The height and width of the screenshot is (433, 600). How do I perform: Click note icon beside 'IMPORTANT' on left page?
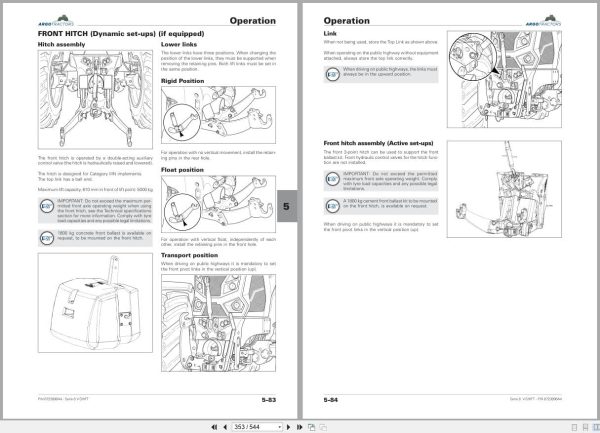(47, 206)
